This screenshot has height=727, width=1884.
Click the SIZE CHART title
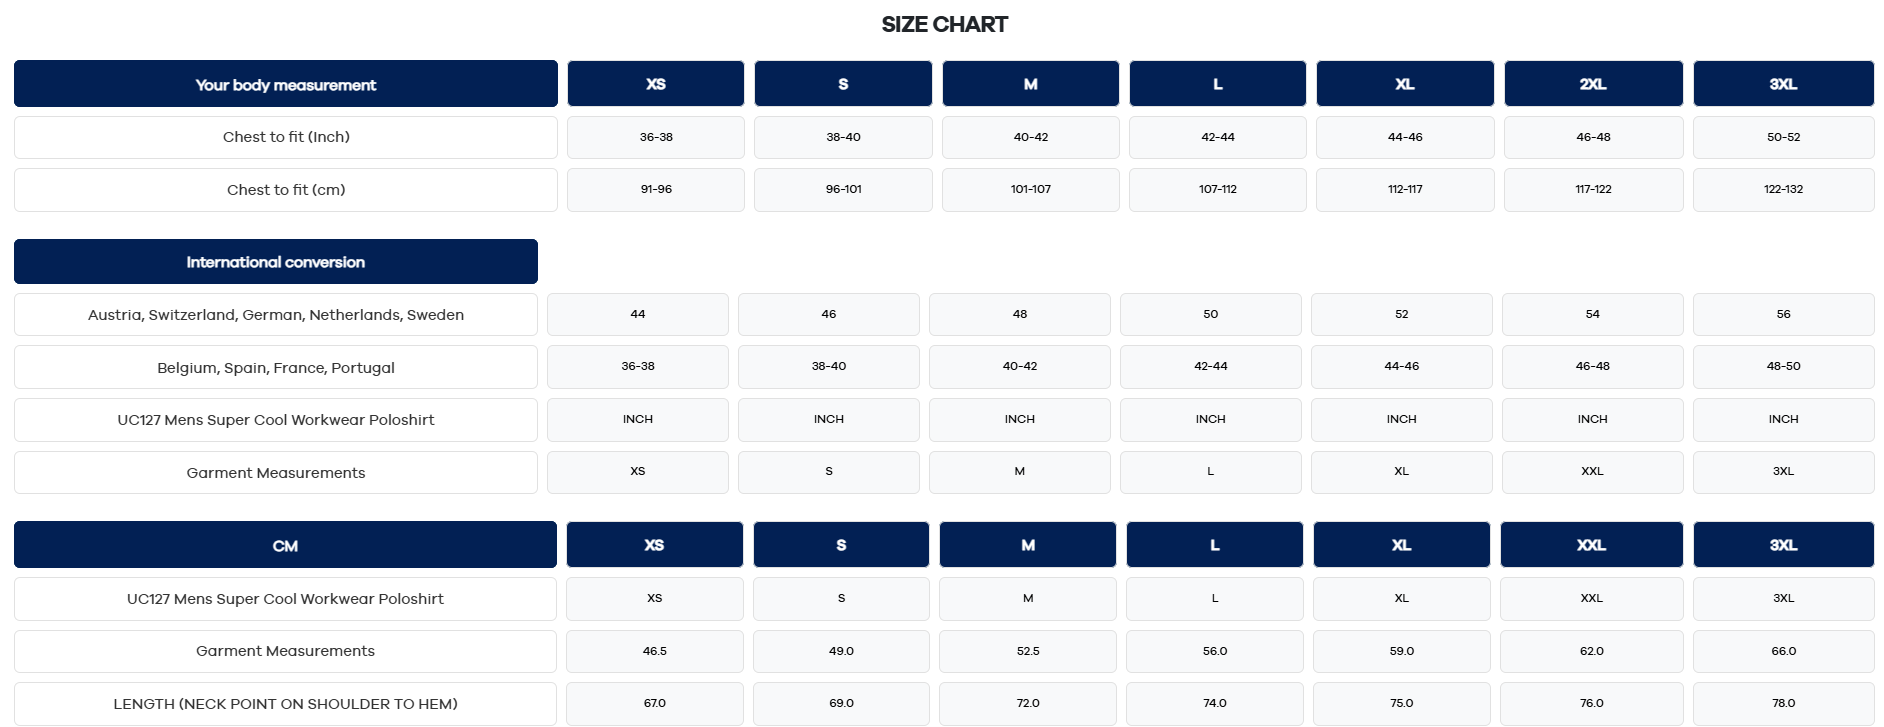pyautogui.click(x=944, y=25)
